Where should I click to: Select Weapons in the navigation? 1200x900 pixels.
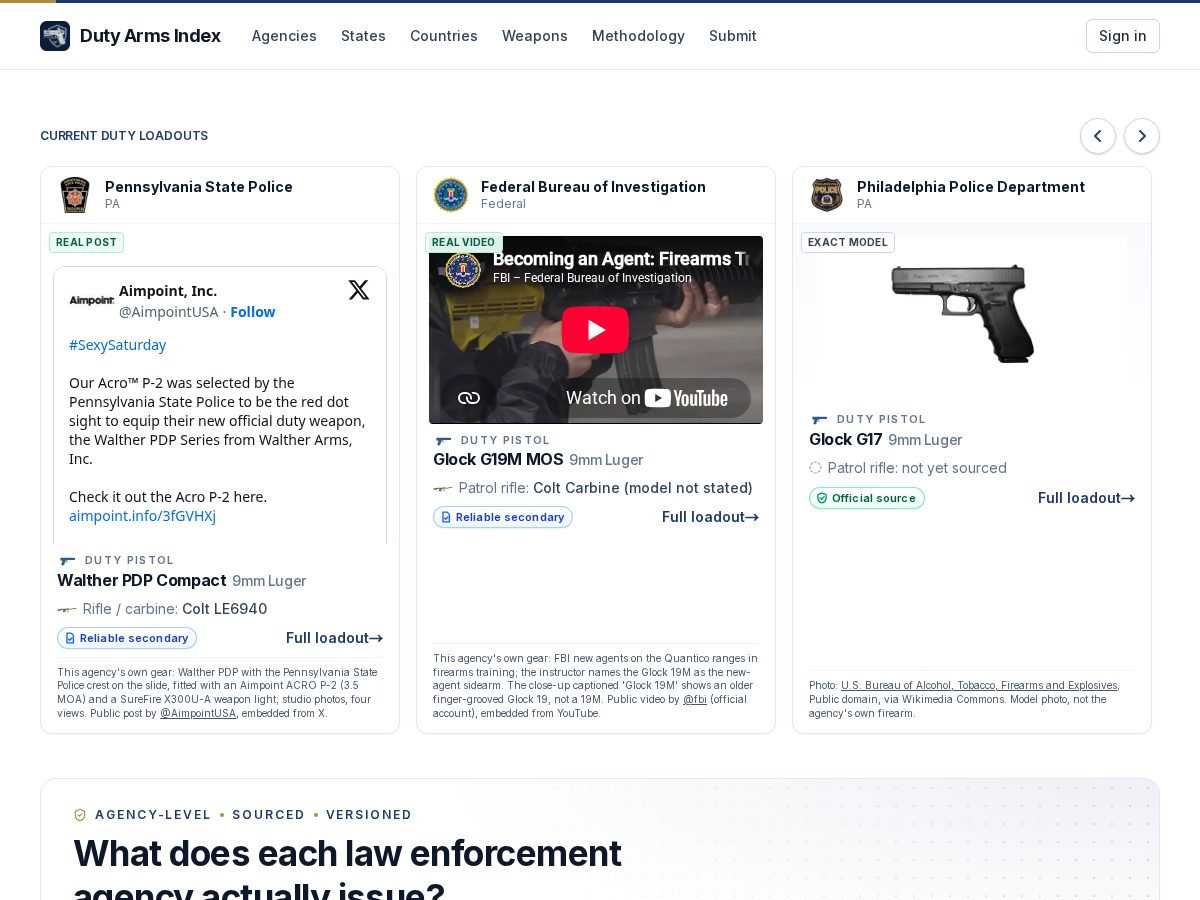pyautogui.click(x=535, y=36)
